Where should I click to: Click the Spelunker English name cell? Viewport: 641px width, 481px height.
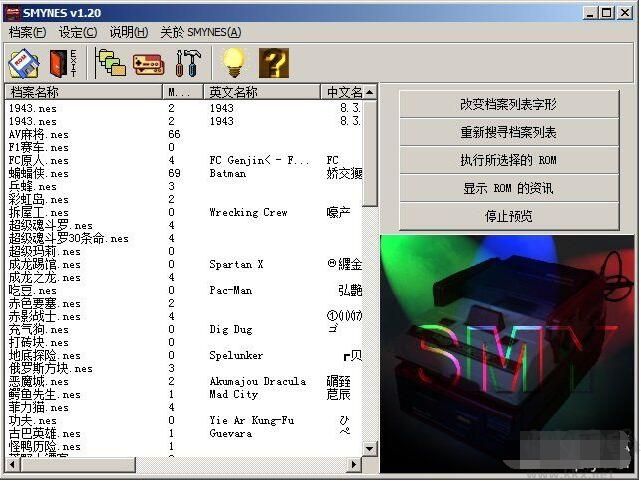click(x=236, y=356)
